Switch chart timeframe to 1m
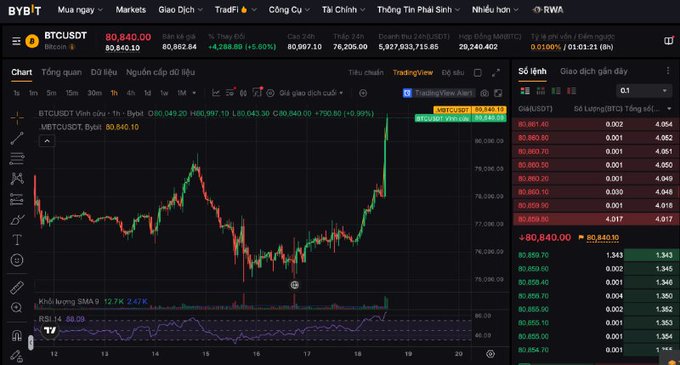This screenshot has height=365, width=680. click(33, 93)
